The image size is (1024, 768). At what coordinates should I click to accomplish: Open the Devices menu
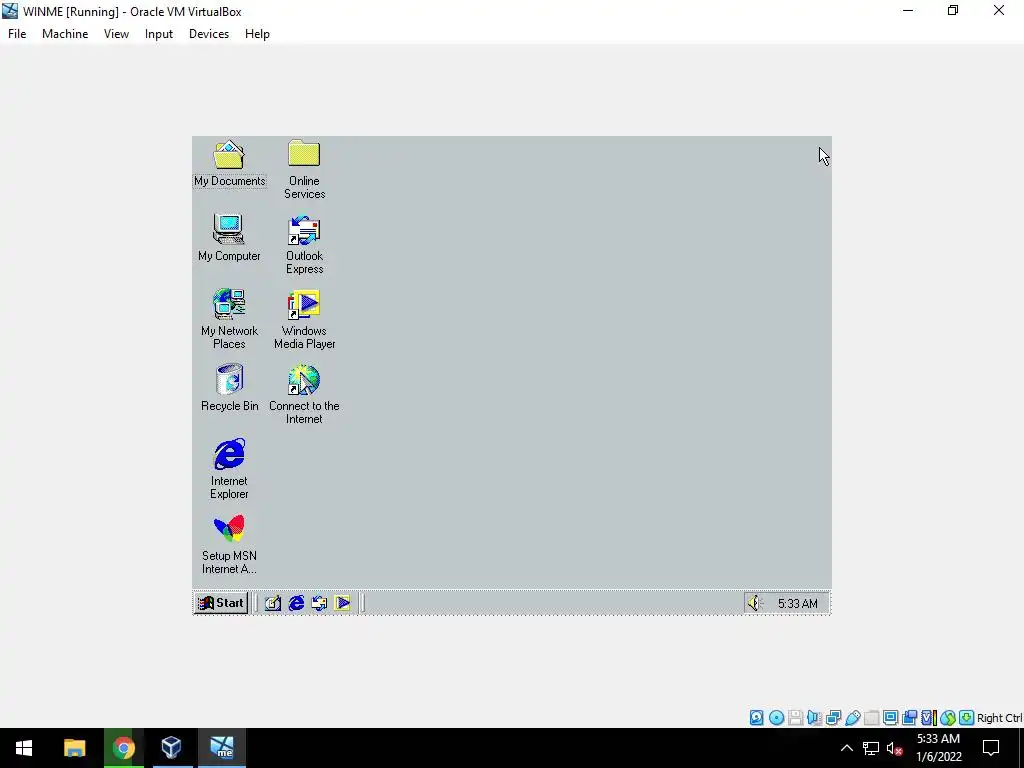(x=209, y=34)
